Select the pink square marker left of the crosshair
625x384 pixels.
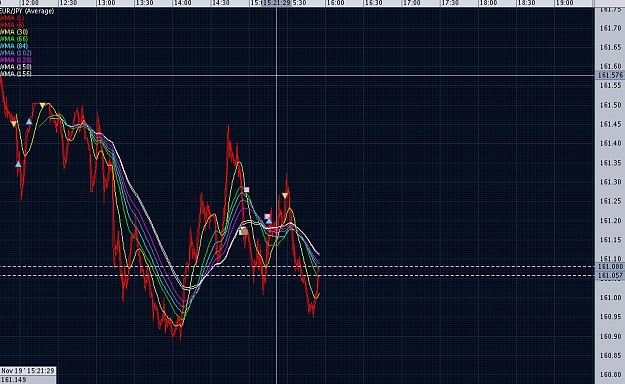click(267, 217)
